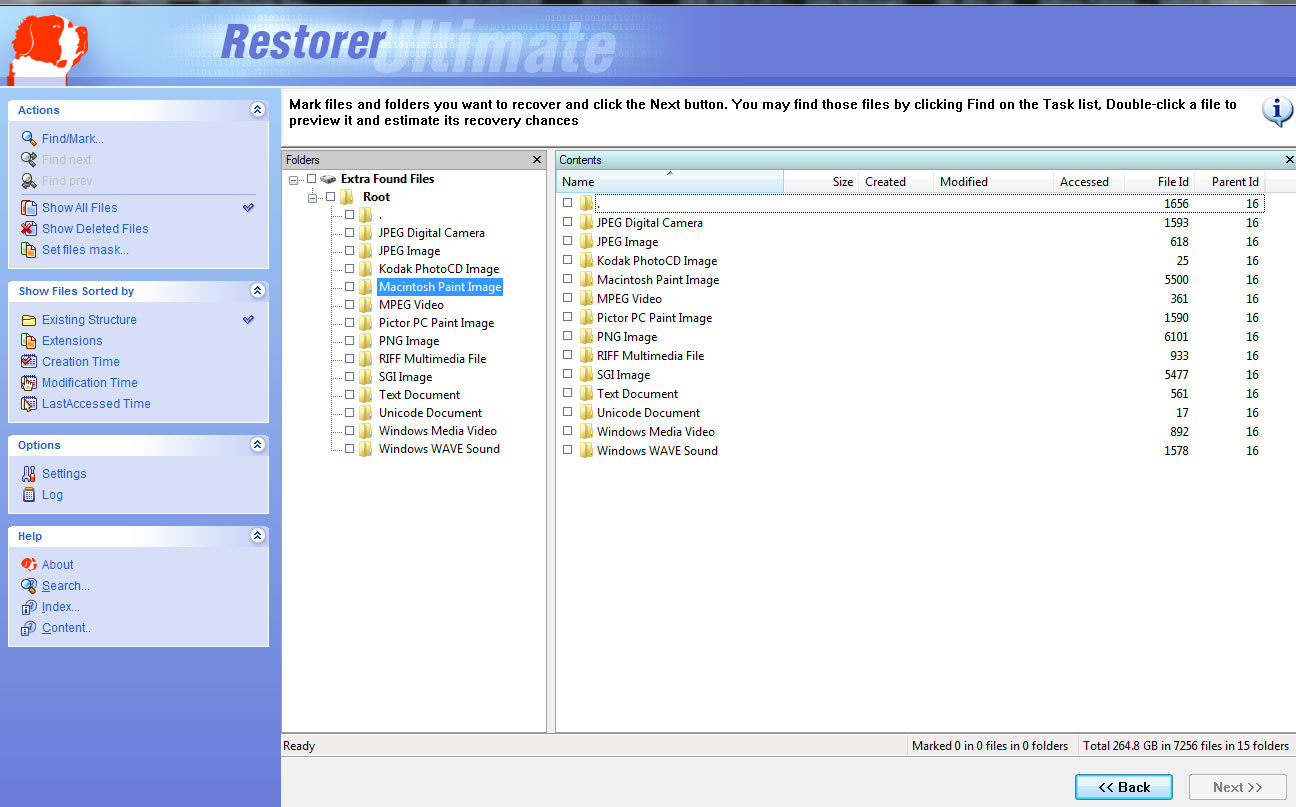Click the SGI Image folder icon in Folders tree
Viewport: 1296px width, 807px height.
(366, 377)
